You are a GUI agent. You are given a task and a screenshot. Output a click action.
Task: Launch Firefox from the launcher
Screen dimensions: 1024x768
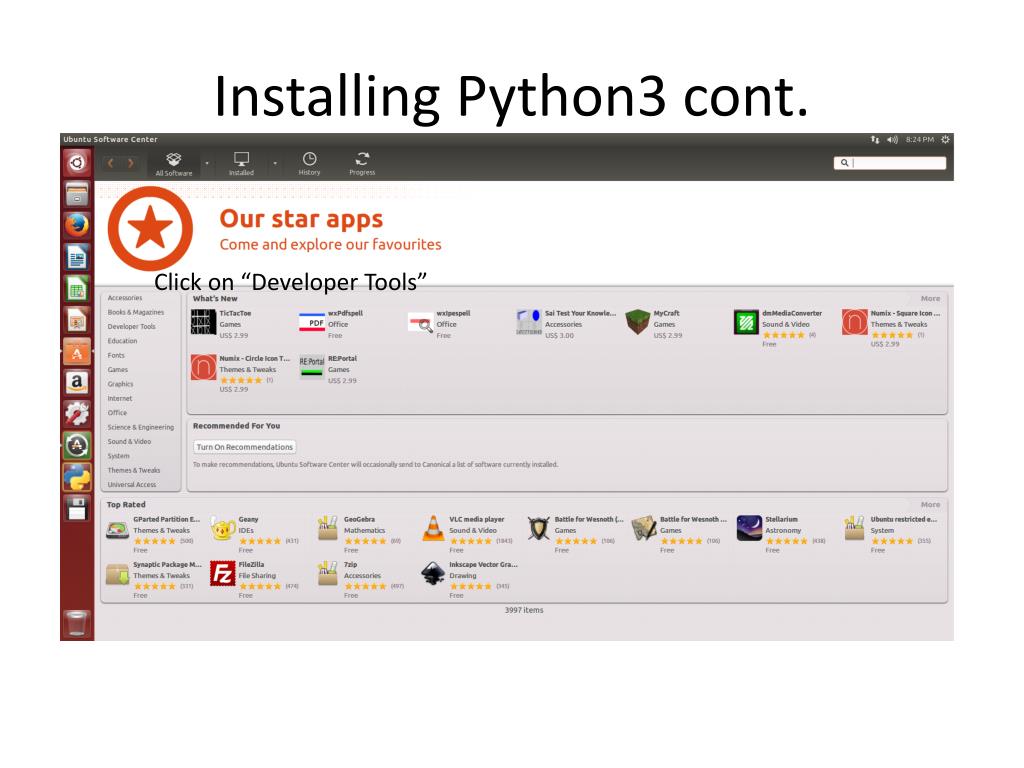click(x=77, y=225)
